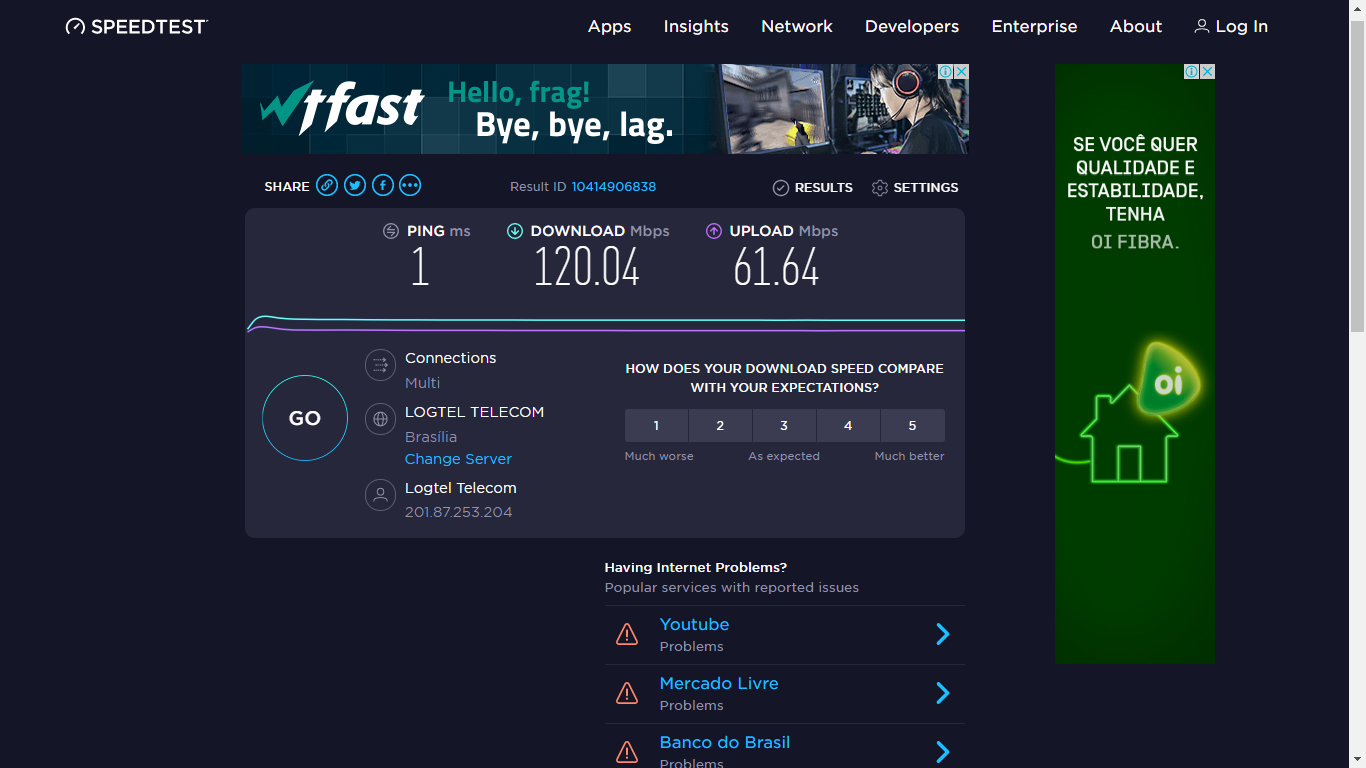The width and height of the screenshot is (1366, 768).
Task: Click Change Server link
Action: tap(458, 459)
